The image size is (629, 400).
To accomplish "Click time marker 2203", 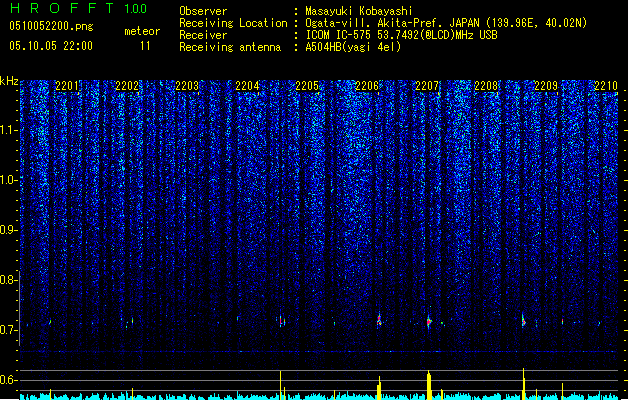I will tap(187, 86).
